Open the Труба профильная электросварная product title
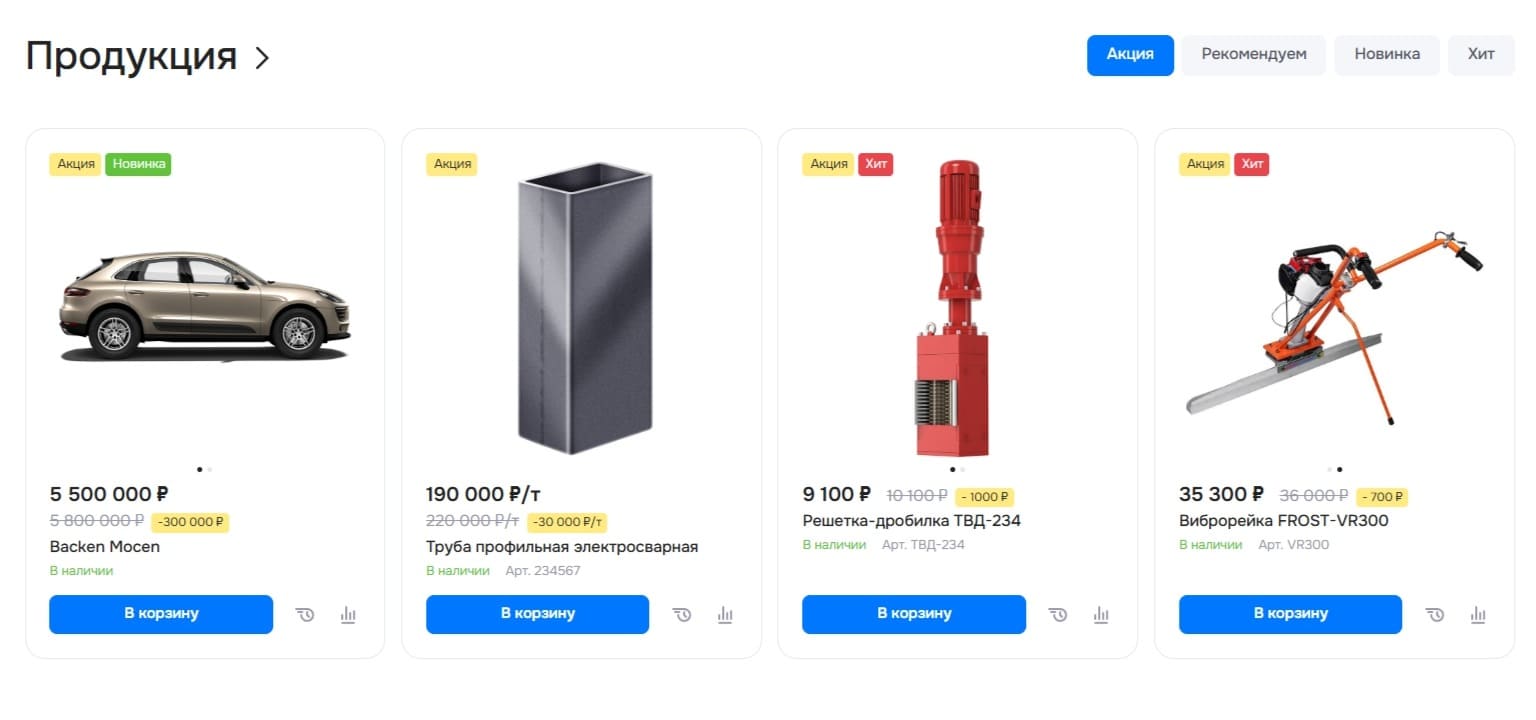This screenshot has height=720, width=1536. [x=562, y=547]
